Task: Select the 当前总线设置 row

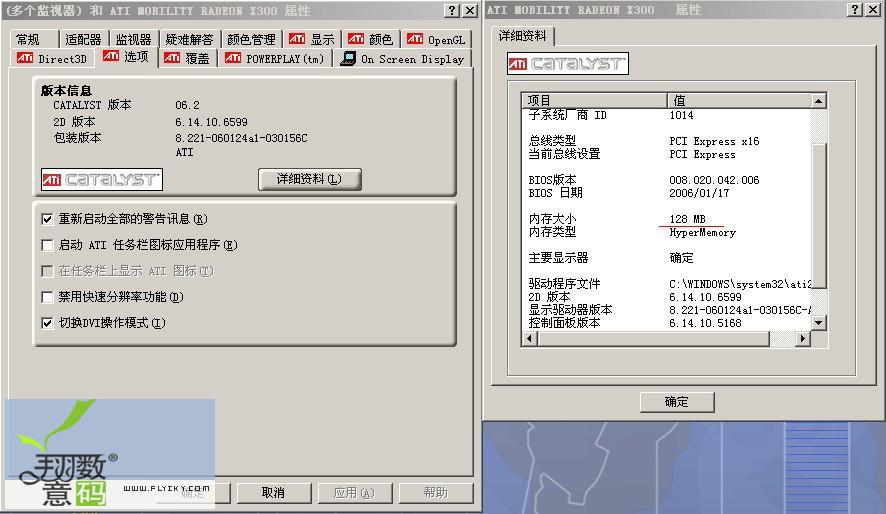Action: click(x=667, y=154)
